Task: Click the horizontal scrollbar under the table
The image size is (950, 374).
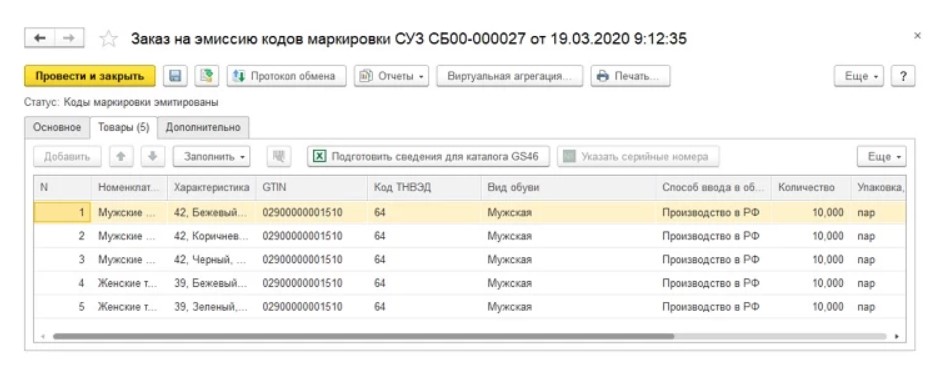Action: 364,336
